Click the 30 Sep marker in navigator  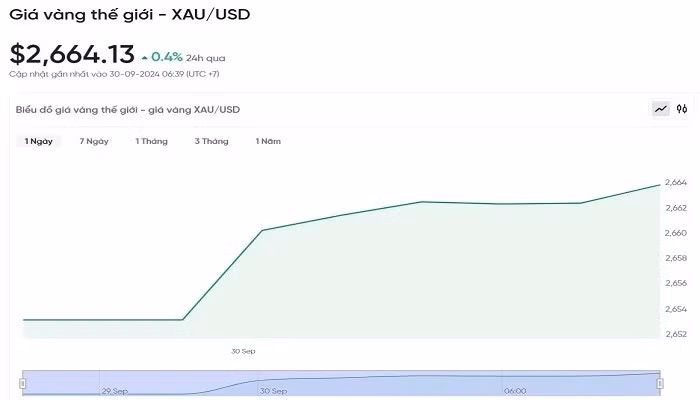pos(273,390)
